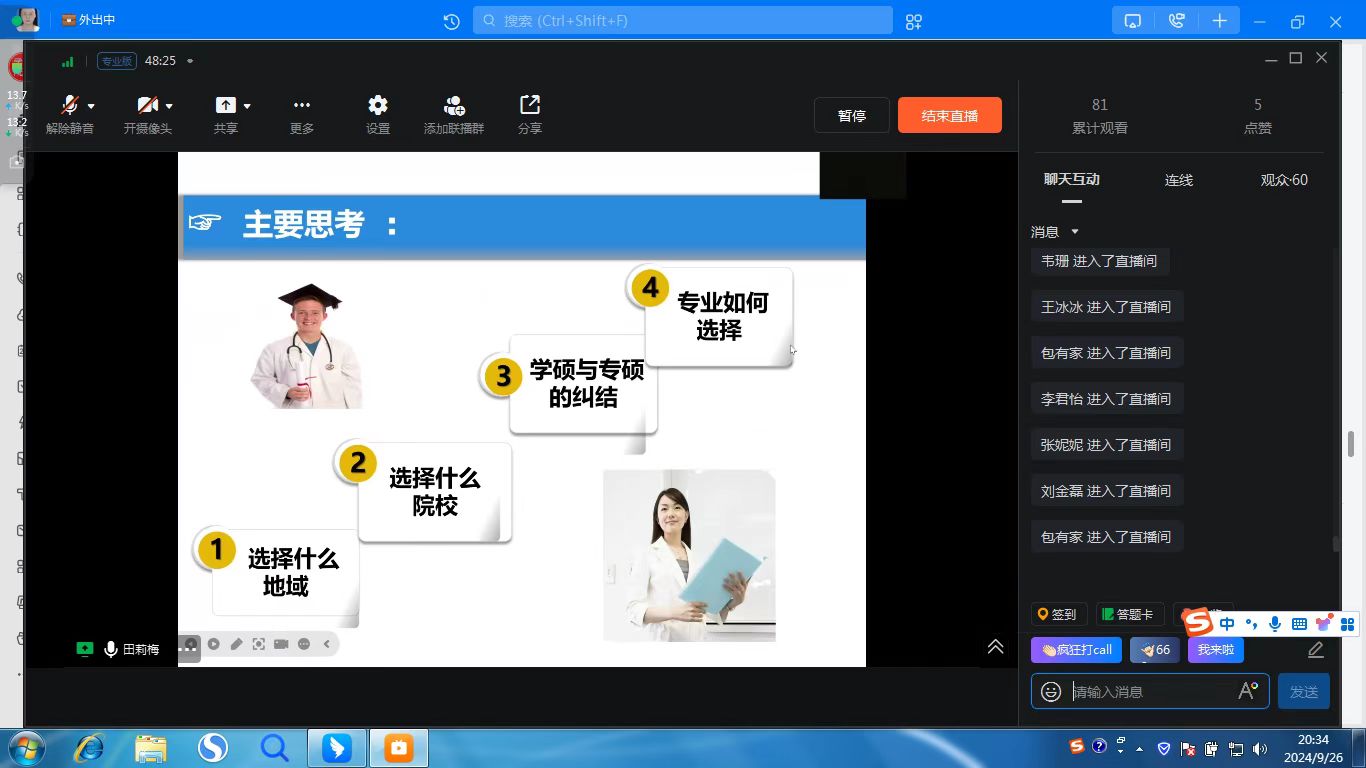1366x768 pixels.
Task: Select the pencil annotation tool on slide toolbar
Action: (x=236, y=644)
